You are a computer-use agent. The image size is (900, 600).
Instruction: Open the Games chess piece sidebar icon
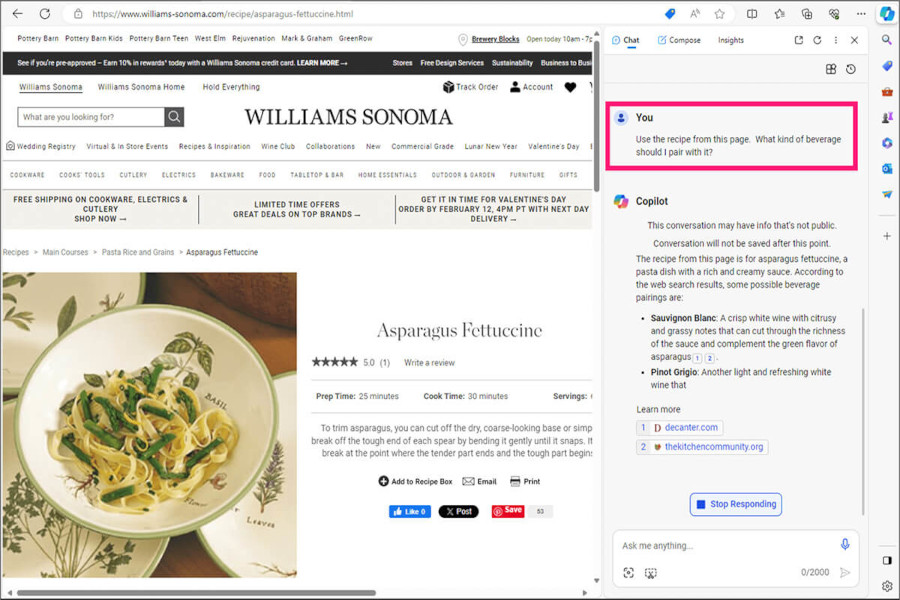click(x=887, y=118)
